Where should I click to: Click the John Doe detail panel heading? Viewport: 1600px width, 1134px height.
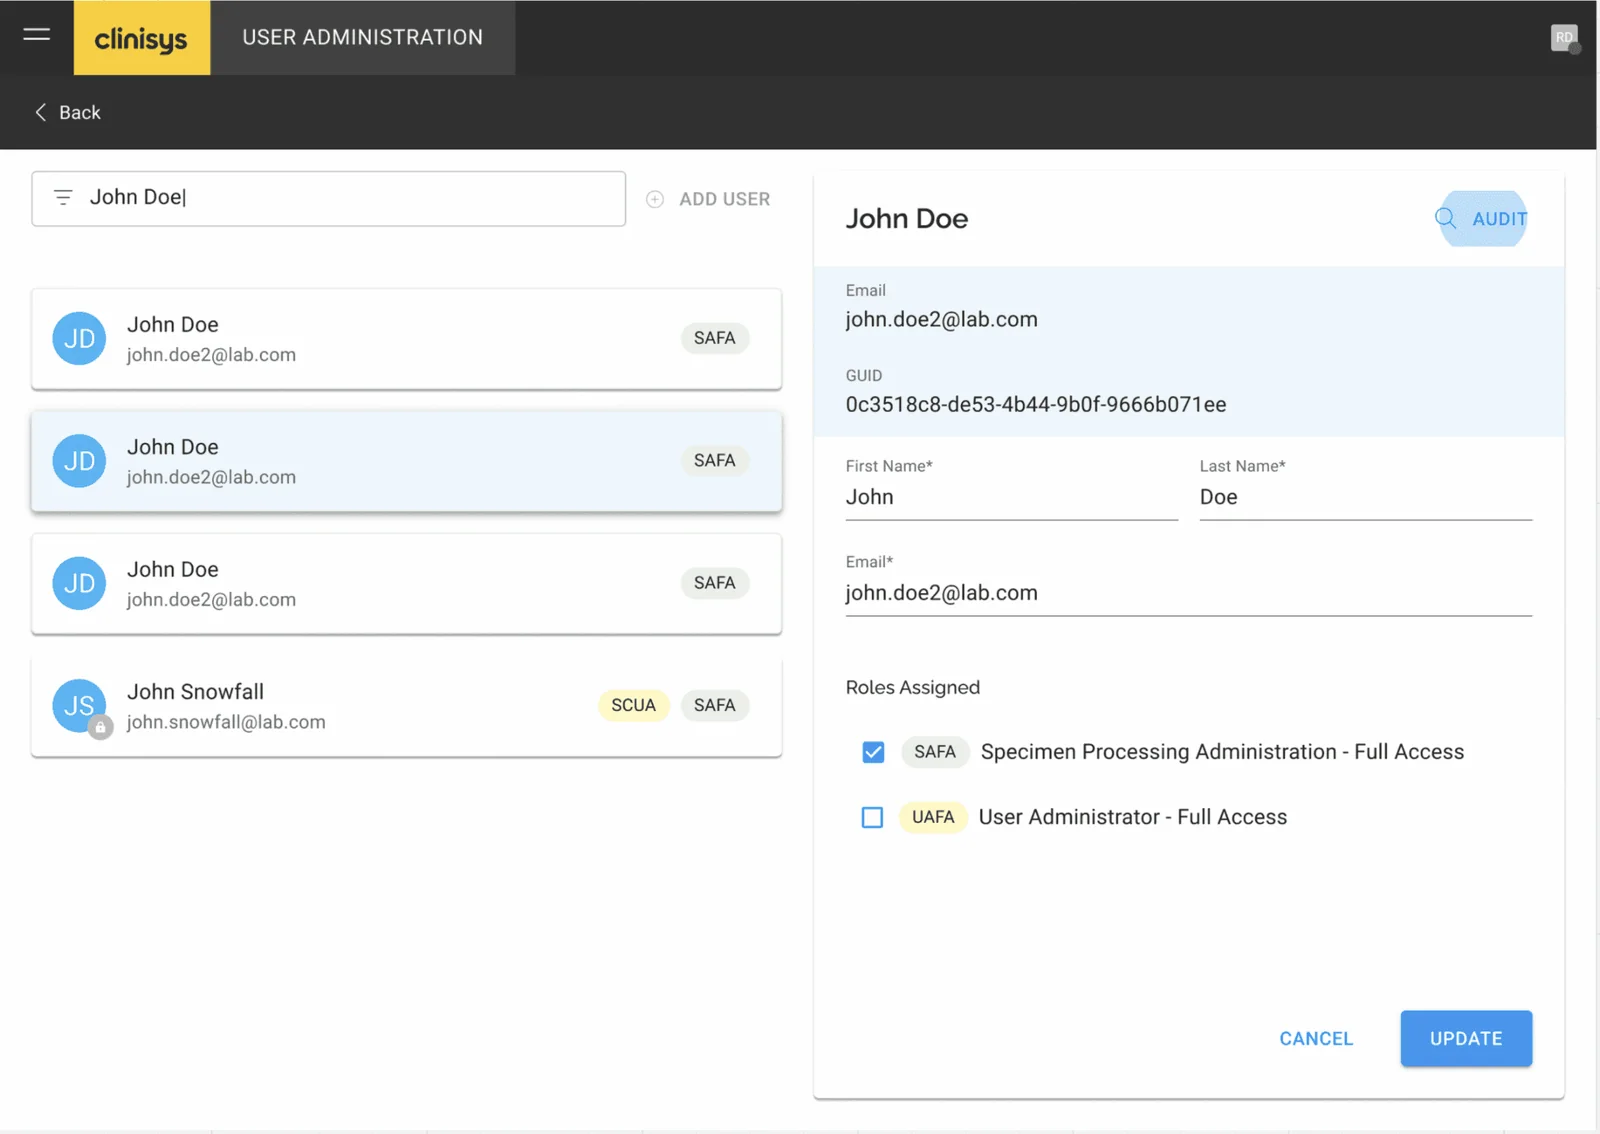pyautogui.click(x=907, y=218)
